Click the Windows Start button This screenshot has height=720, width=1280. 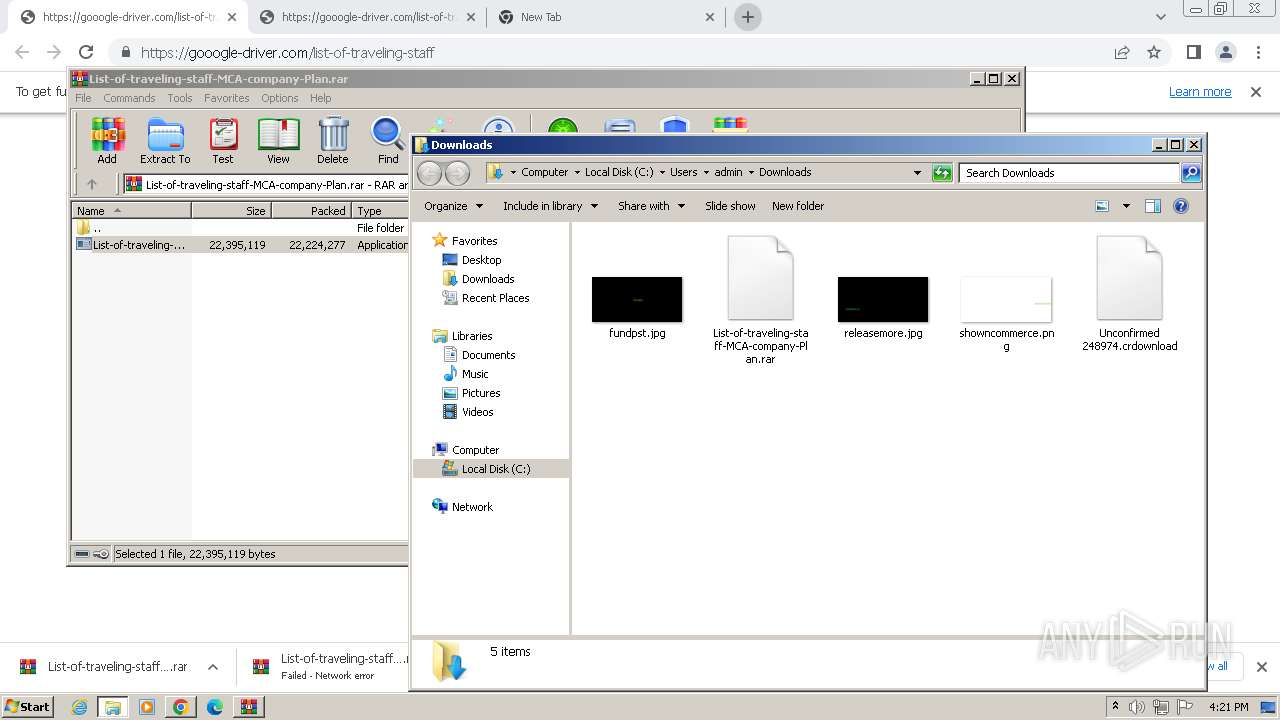27,707
